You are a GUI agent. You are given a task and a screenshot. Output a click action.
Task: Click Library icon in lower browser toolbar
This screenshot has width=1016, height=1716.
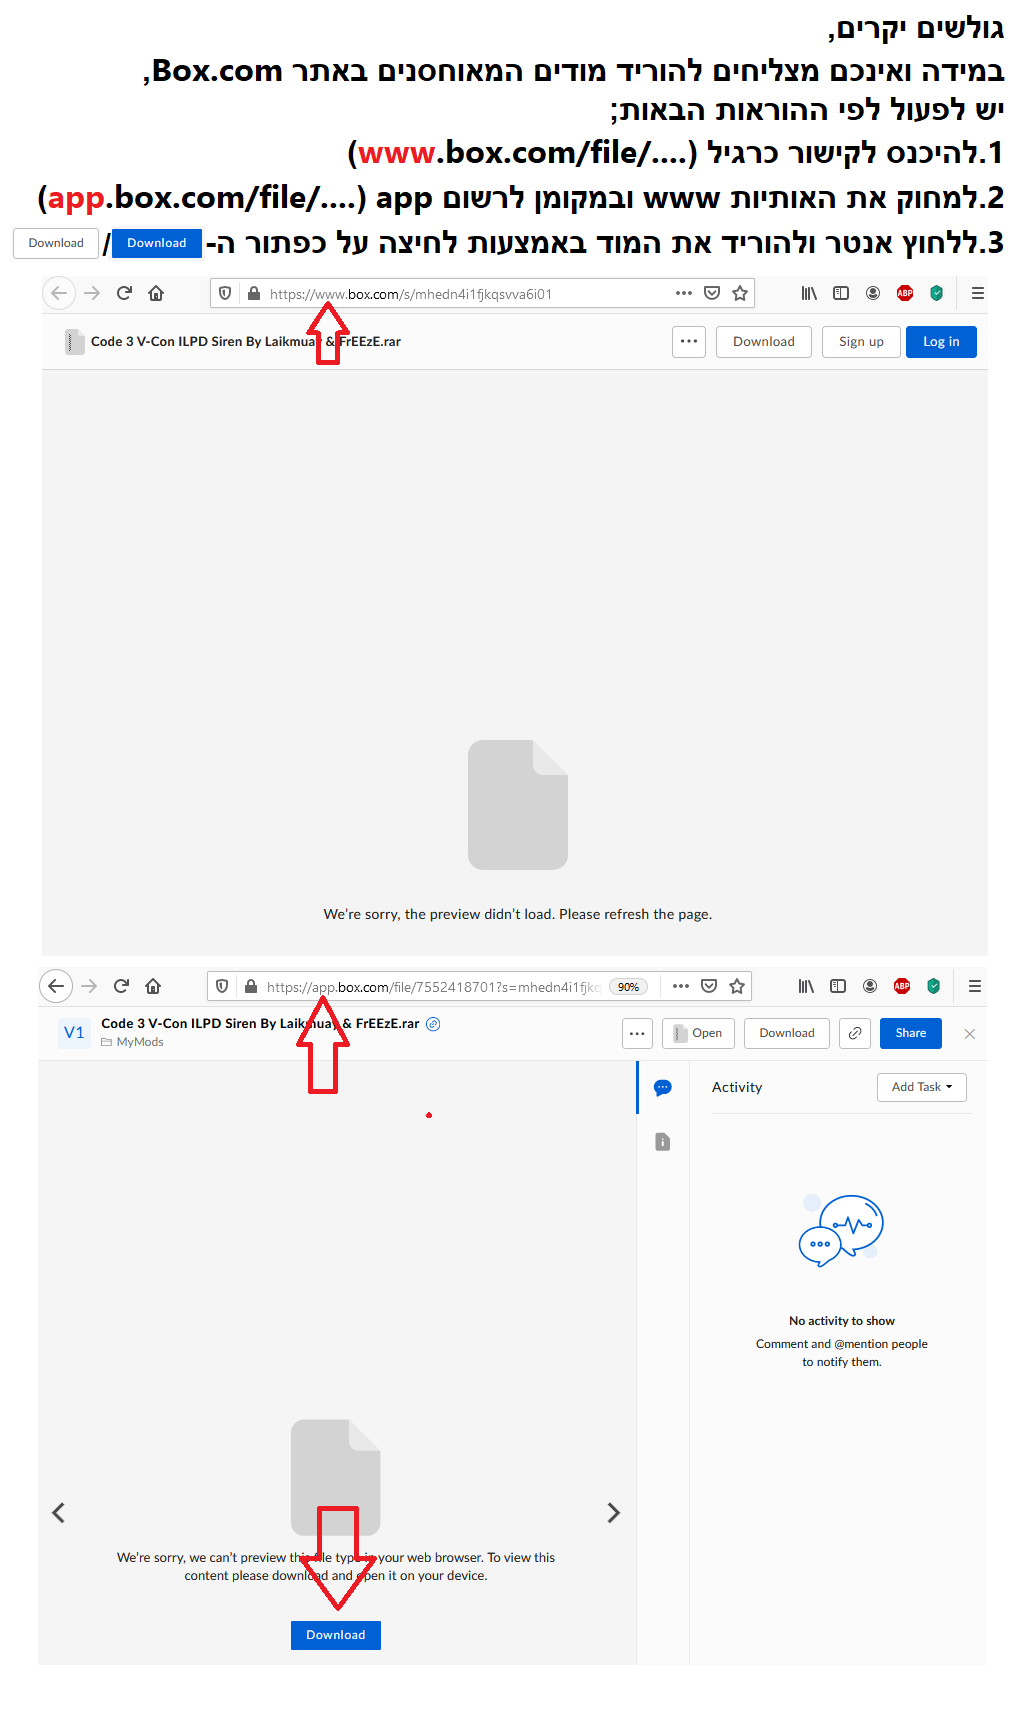pyautogui.click(x=806, y=986)
